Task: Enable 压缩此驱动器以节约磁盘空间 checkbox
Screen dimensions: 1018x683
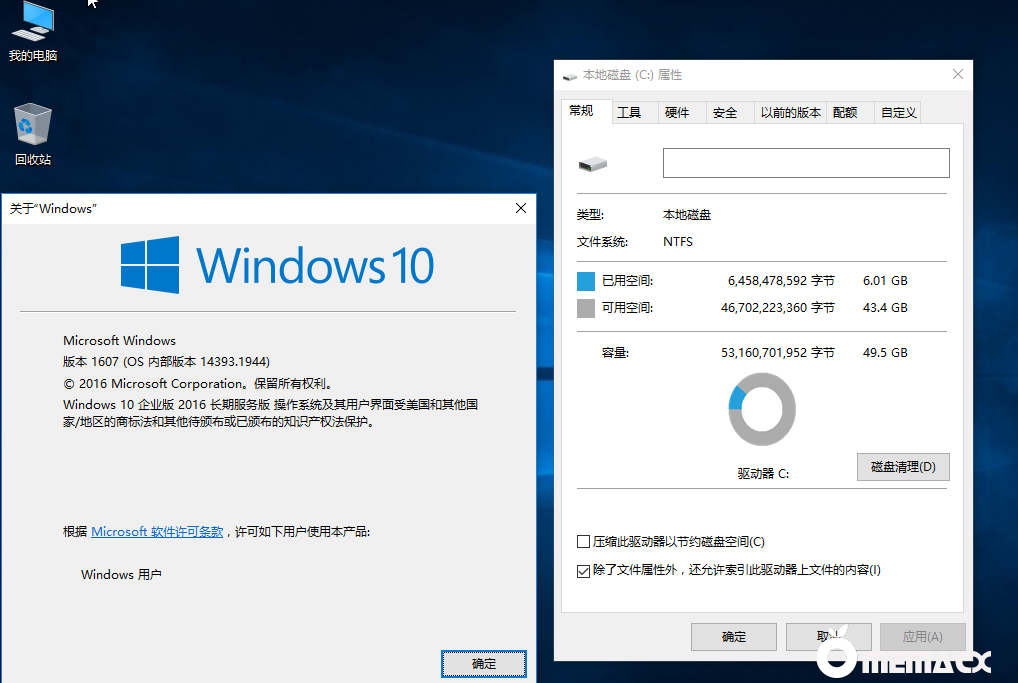Action: 584,542
